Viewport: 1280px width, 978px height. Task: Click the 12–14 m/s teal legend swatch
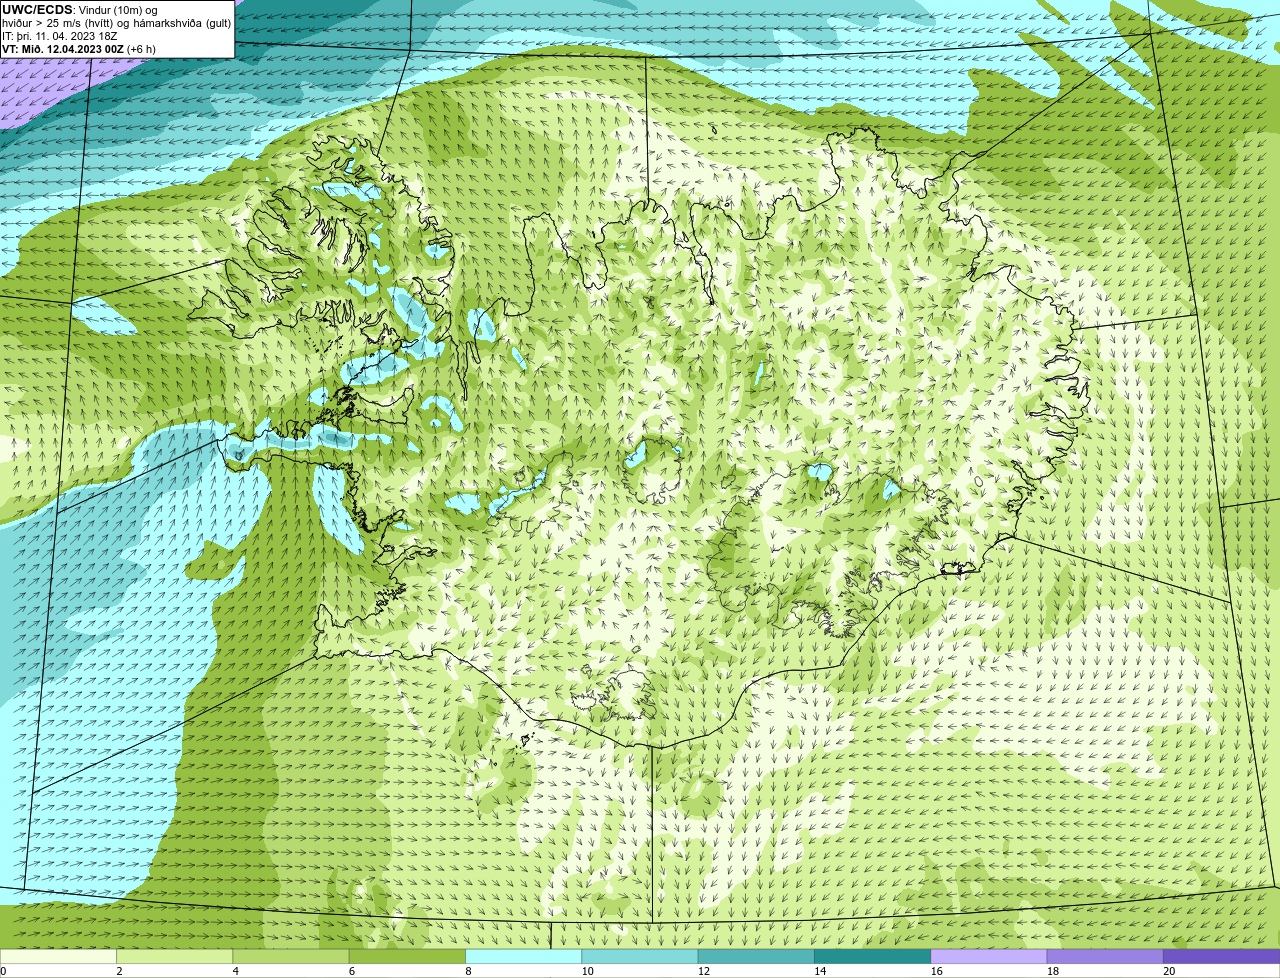[x=756, y=957]
